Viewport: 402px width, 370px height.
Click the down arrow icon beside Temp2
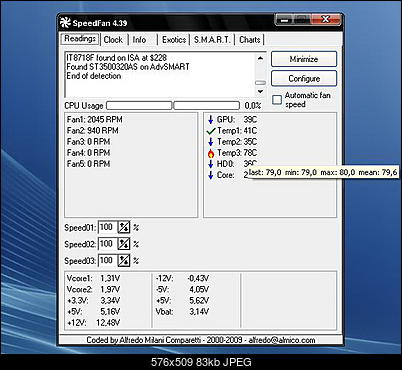[210, 142]
